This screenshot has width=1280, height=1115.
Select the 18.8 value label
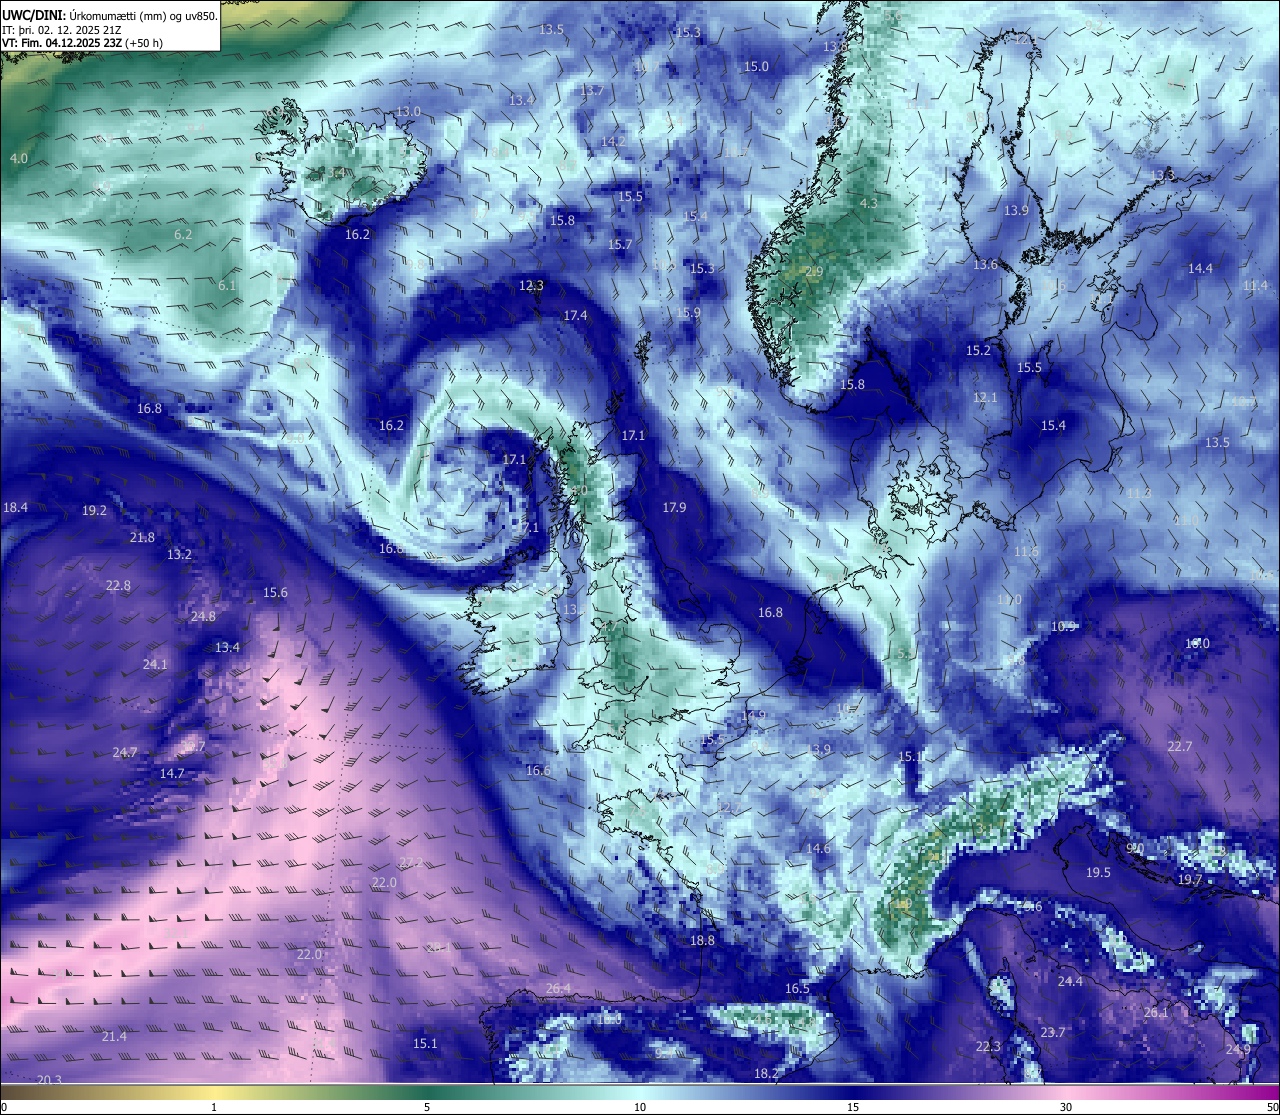point(702,941)
